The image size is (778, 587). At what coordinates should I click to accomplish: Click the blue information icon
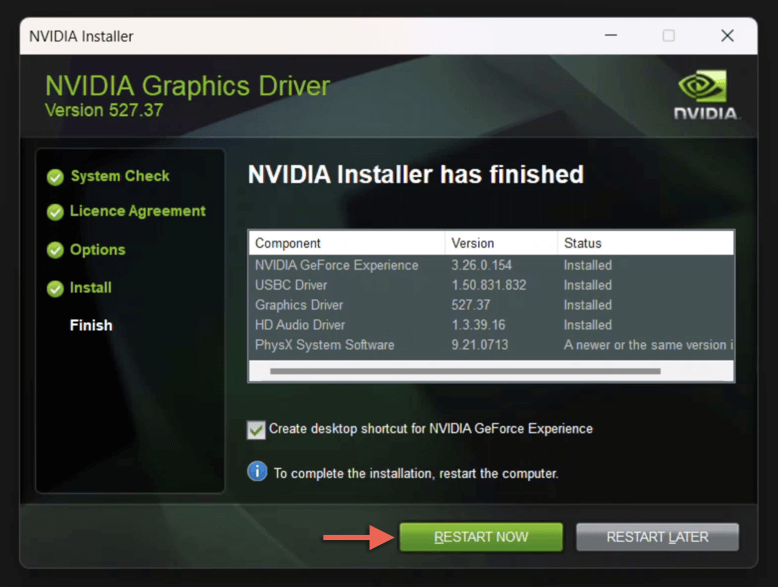(257, 471)
